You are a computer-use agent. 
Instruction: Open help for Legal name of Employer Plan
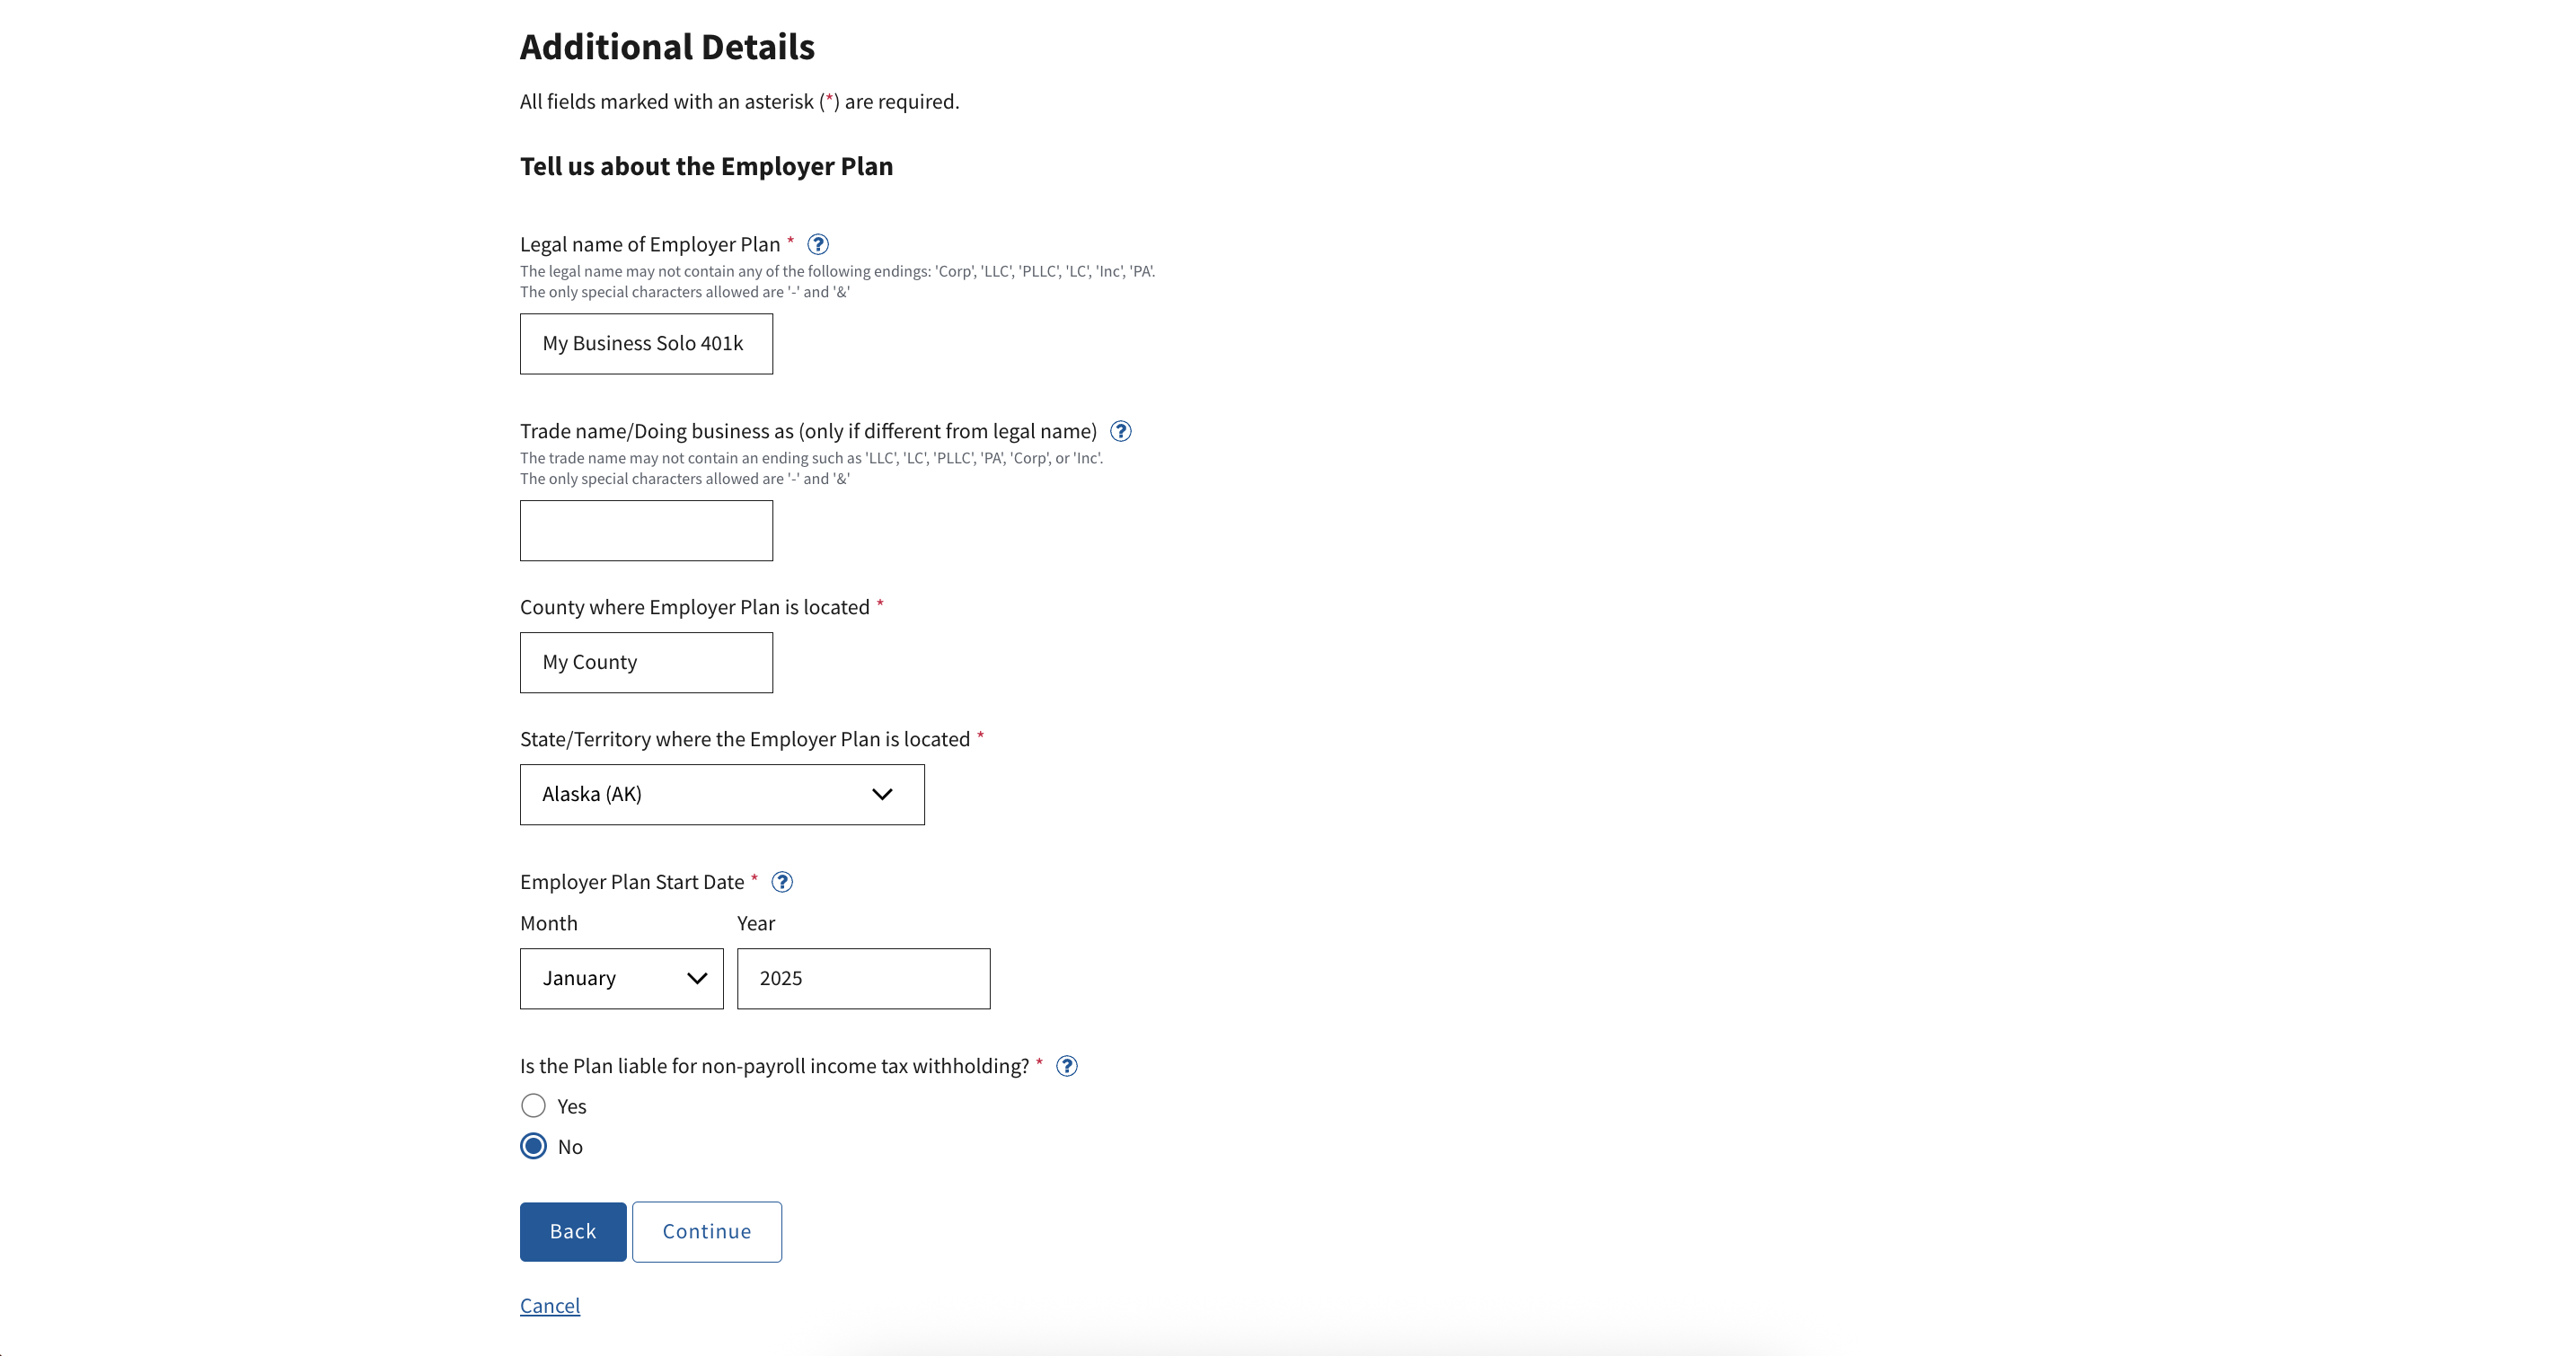(818, 244)
